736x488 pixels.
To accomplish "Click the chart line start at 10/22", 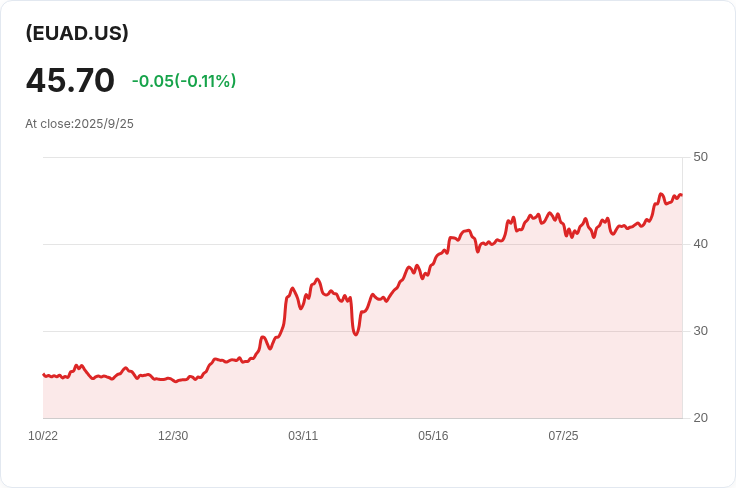I will point(44,374).
